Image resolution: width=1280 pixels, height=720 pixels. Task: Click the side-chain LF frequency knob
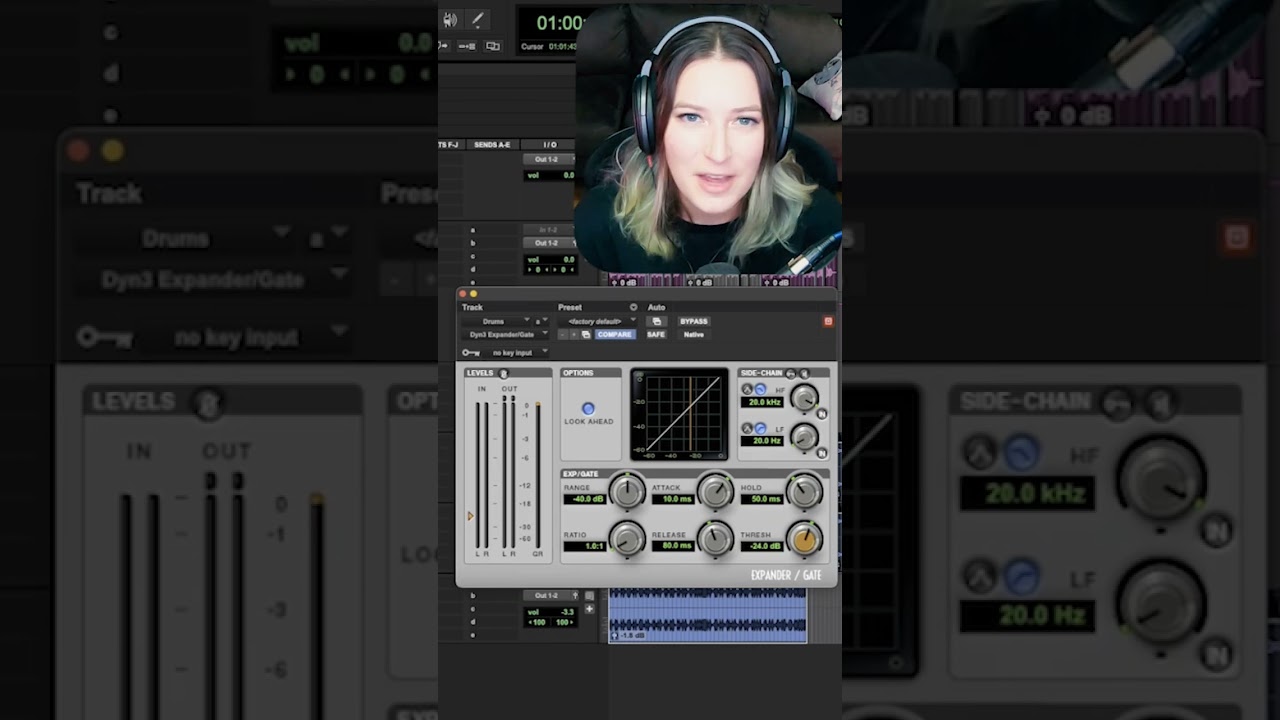(804, 437)
